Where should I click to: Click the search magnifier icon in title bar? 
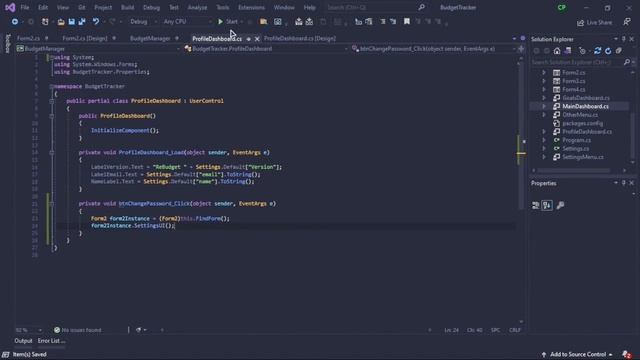tap(421, 7)
